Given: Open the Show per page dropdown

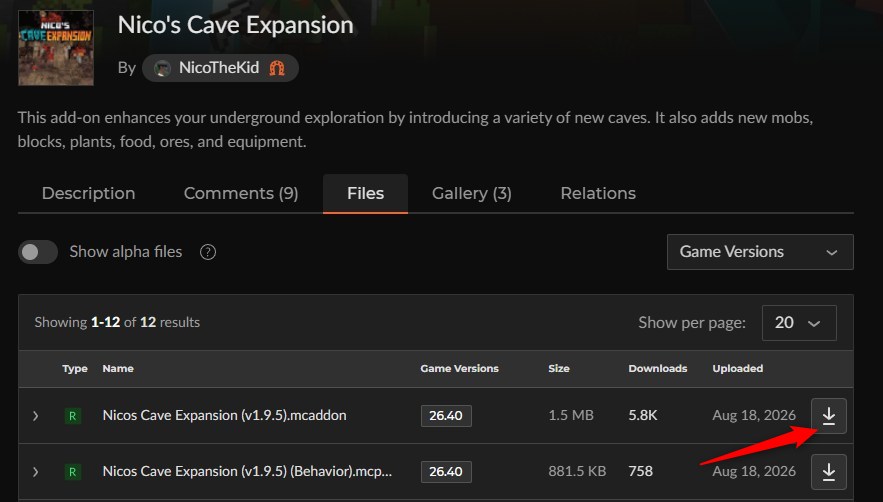Looking at the screenshot, I should pos(799,323).
